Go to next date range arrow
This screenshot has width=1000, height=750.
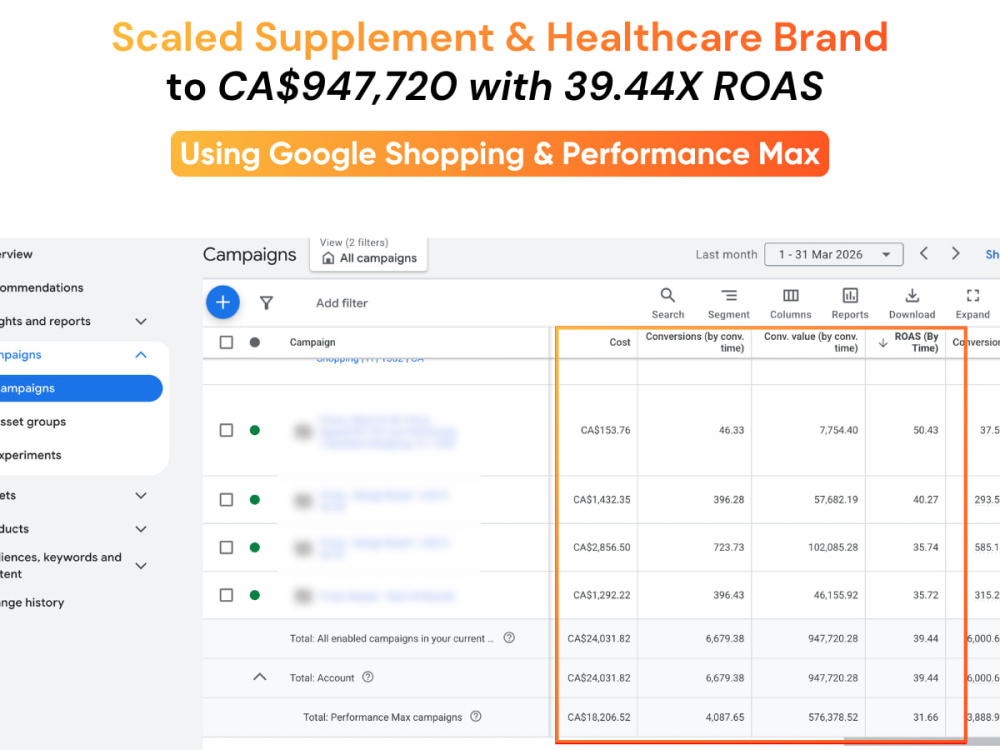(x=955, y=254)
